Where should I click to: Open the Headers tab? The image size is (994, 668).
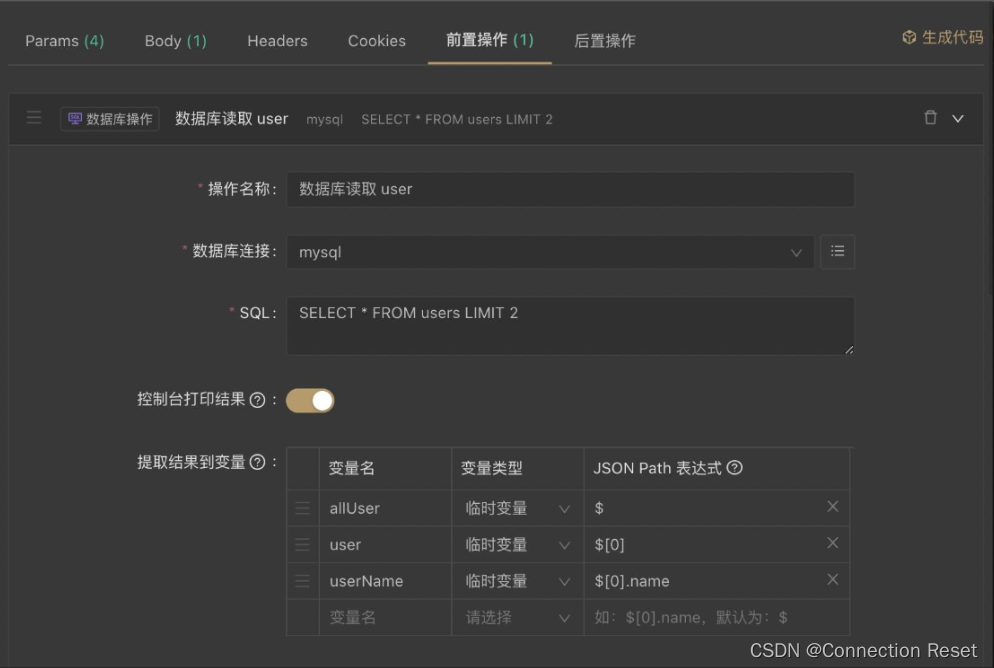[x=277, y=41]
